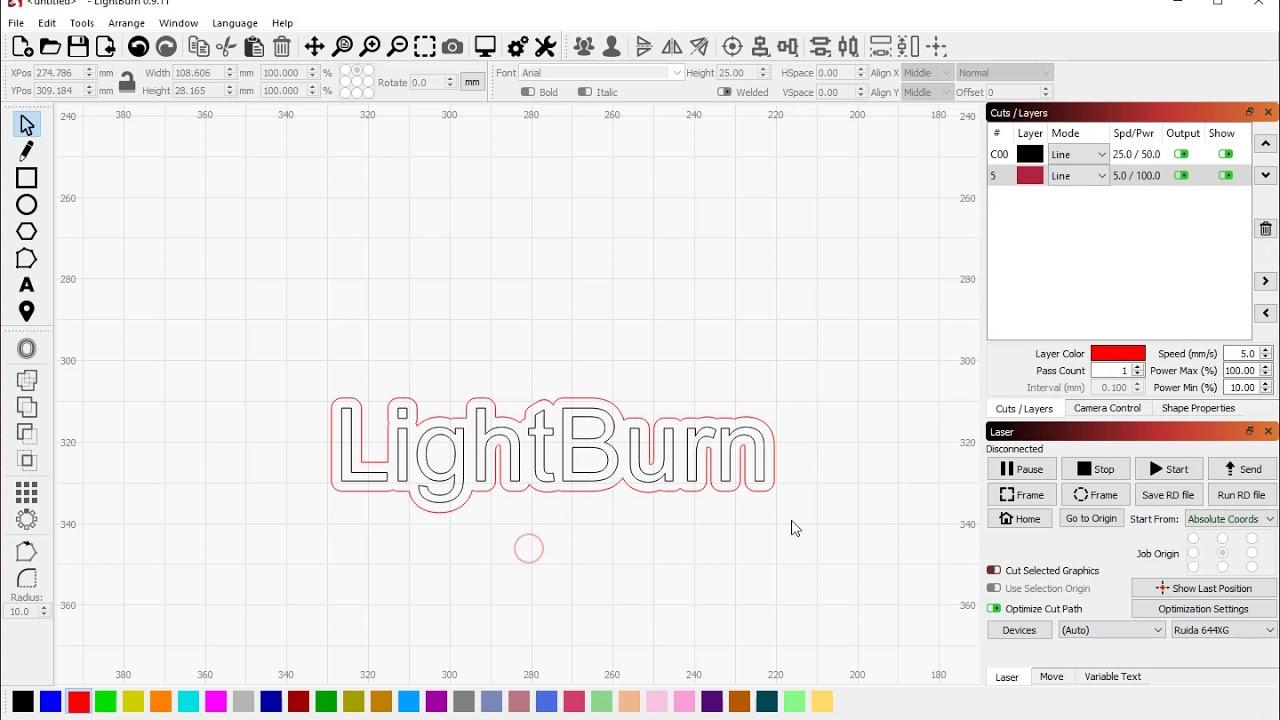The height and width of the screenshot is (720, 1280).
Task: Click the red Layer Color swatch
Action: click(x=1118, y=354)
